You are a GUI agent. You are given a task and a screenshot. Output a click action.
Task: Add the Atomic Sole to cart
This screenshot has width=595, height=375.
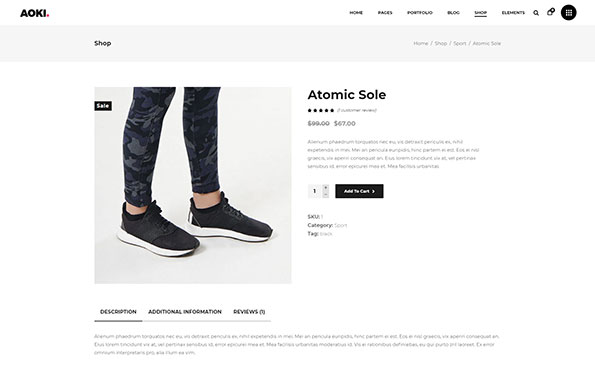tap(359, 191)
